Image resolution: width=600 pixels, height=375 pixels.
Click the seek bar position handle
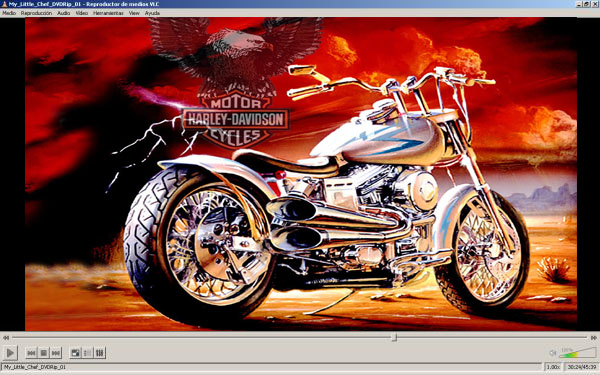pos(394,338)
